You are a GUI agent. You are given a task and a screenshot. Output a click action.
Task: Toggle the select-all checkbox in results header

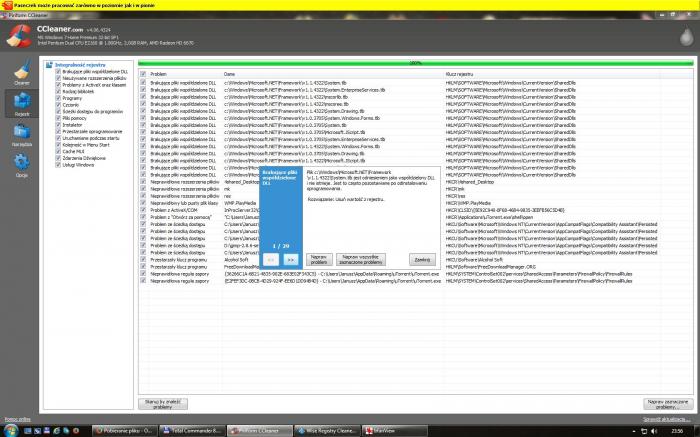tap(143, 74)
